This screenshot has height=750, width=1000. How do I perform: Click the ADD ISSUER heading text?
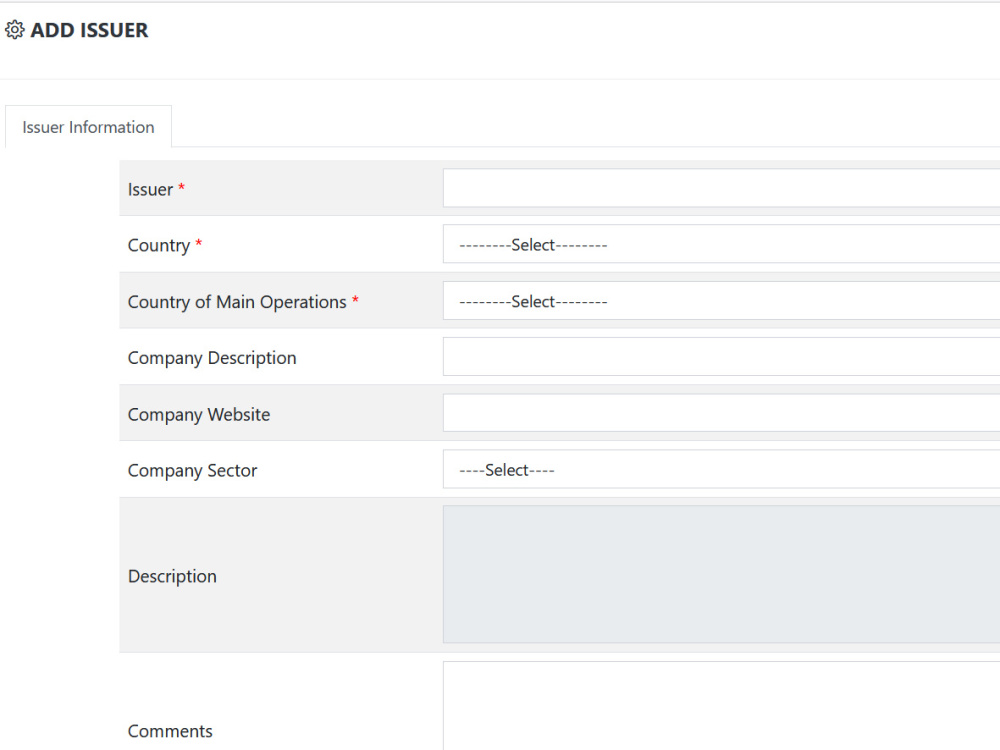pyautogui.click(x=89, y=30)
